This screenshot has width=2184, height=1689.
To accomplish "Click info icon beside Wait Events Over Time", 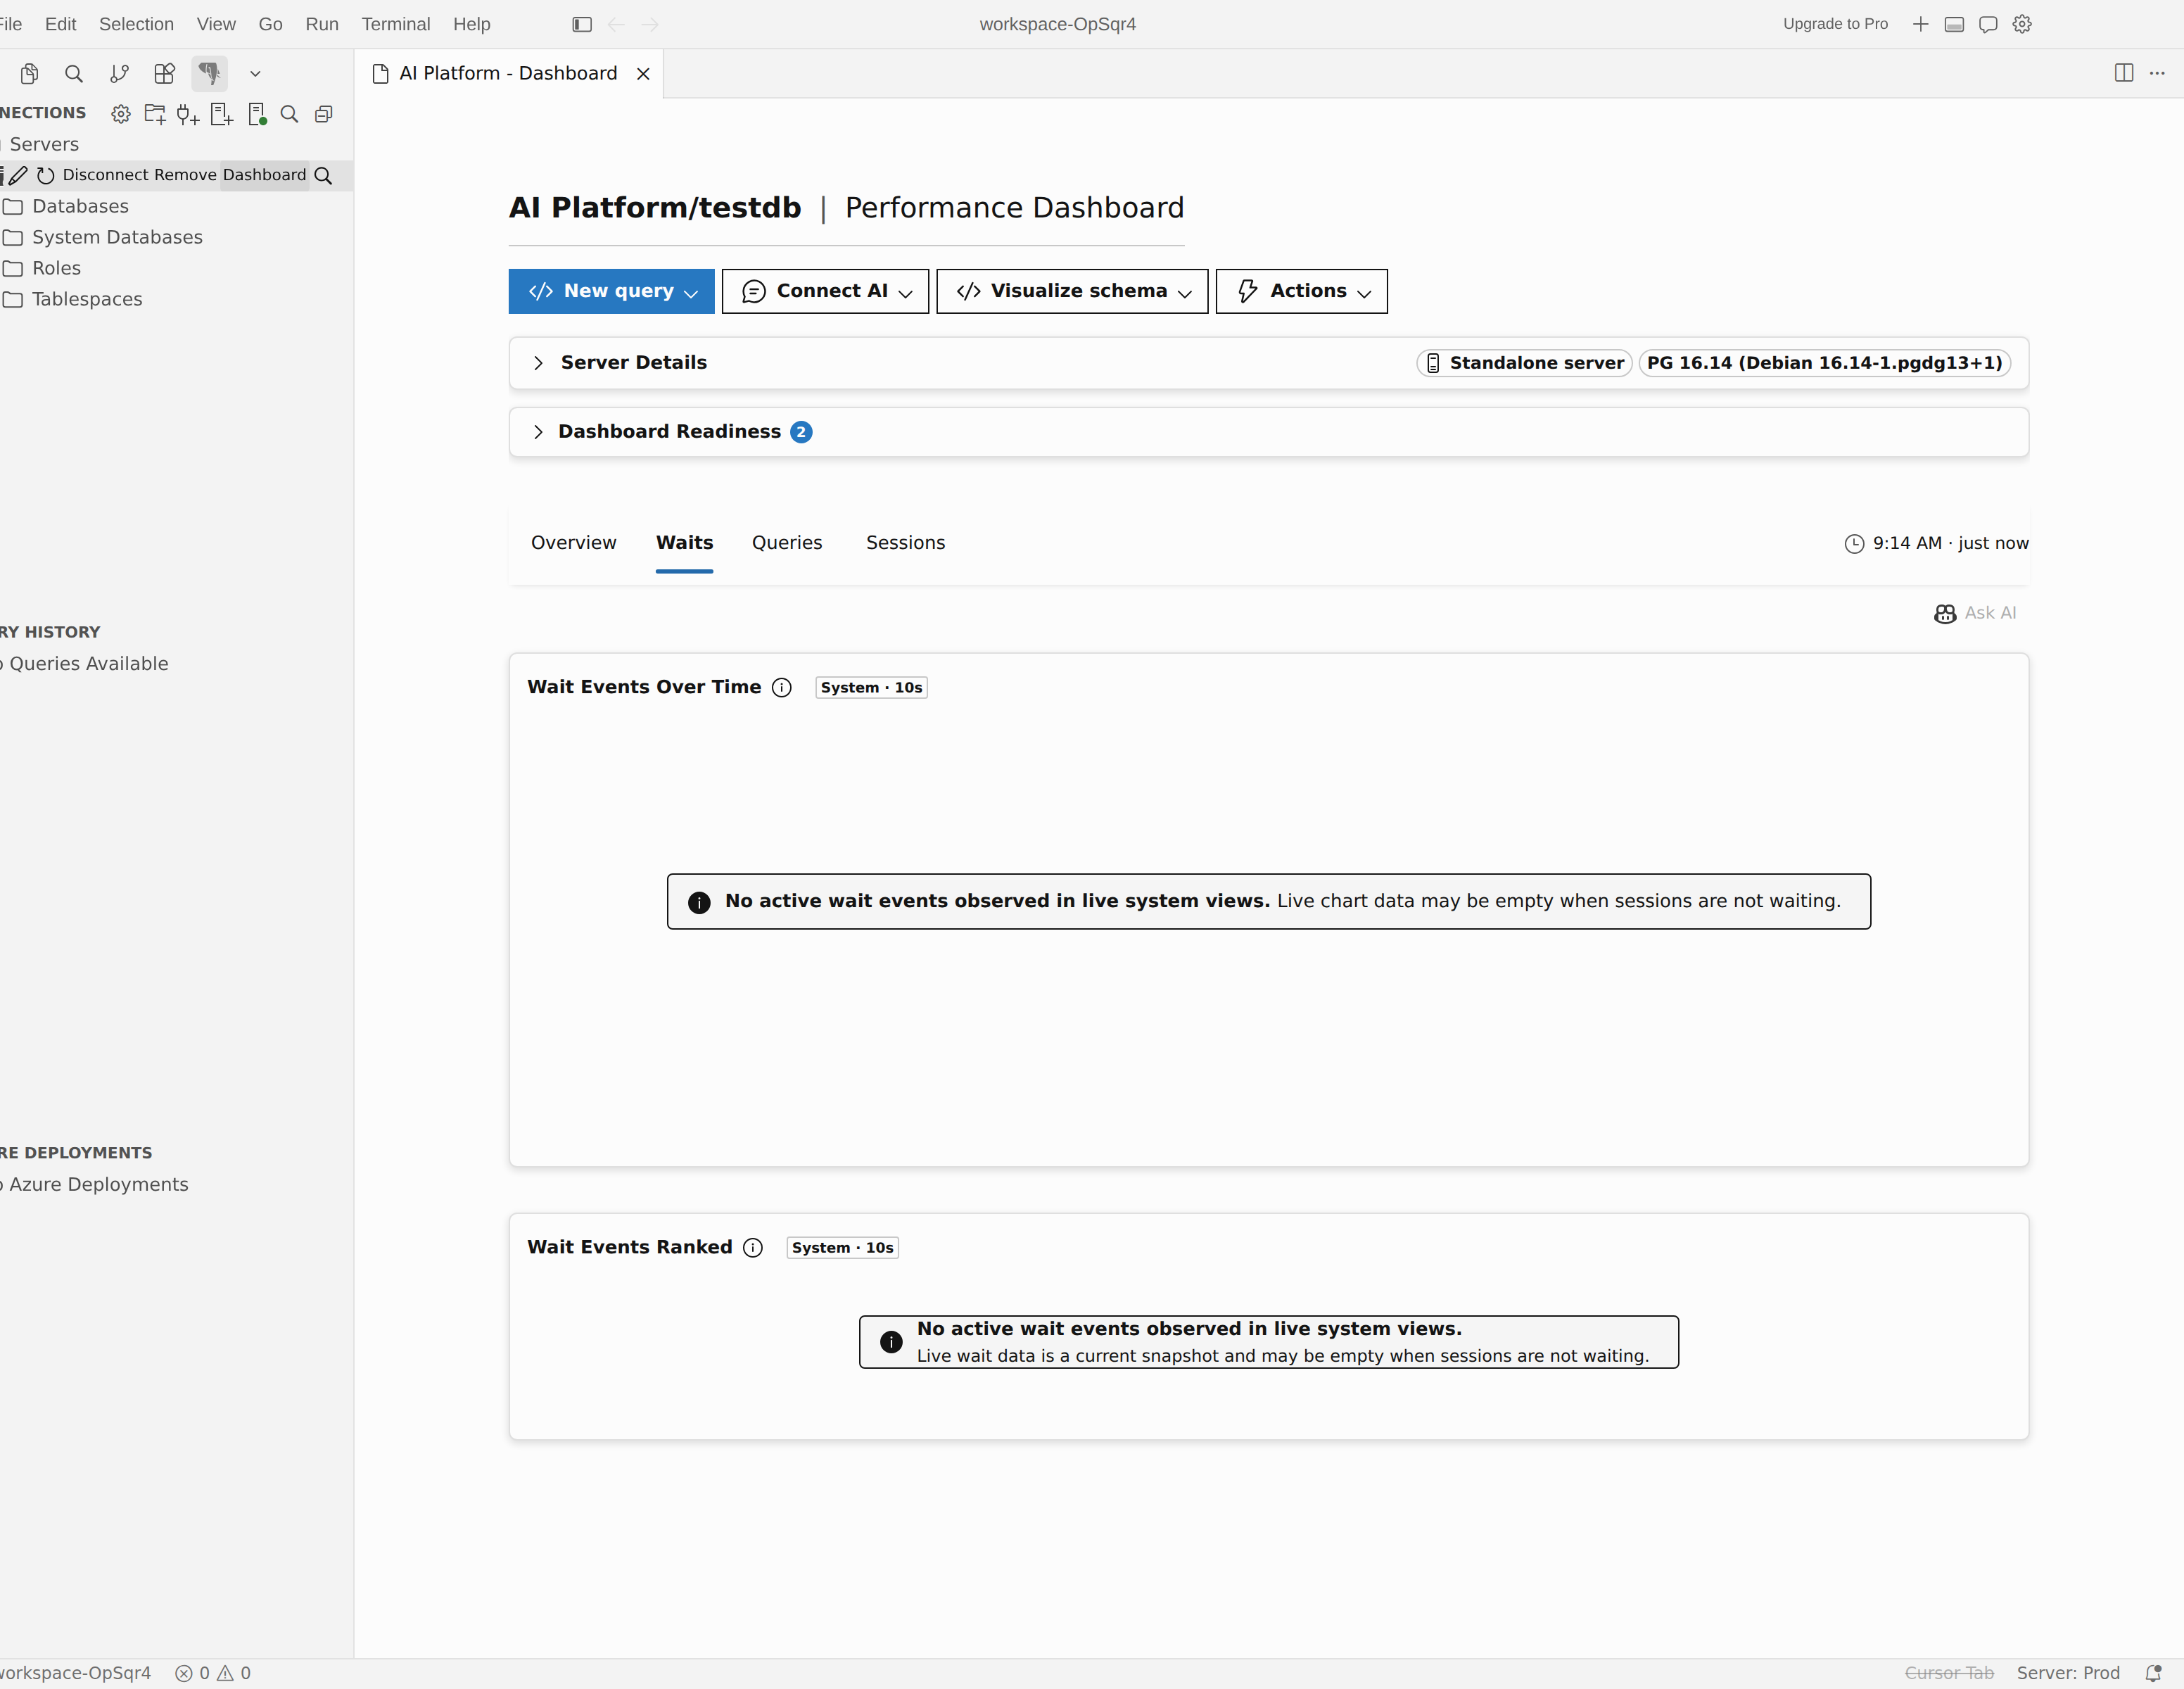I will tap(782, 687).
